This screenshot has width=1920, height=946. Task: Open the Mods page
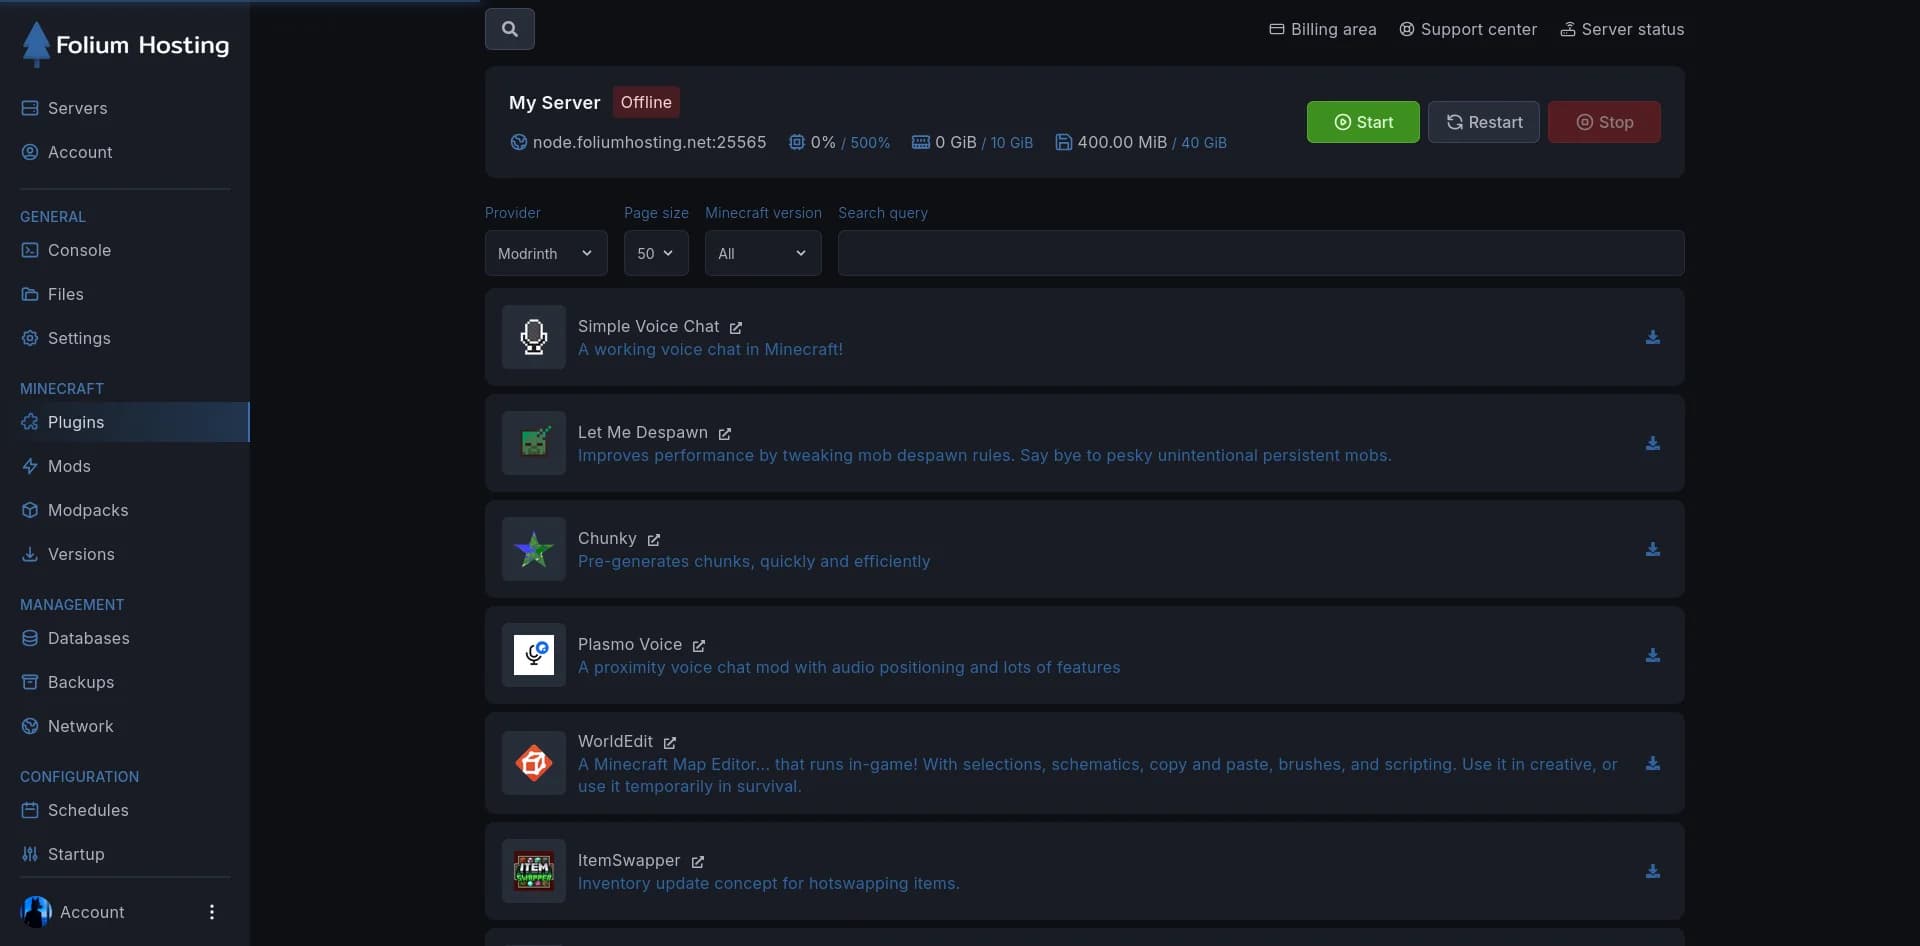[x=125, y=466]
